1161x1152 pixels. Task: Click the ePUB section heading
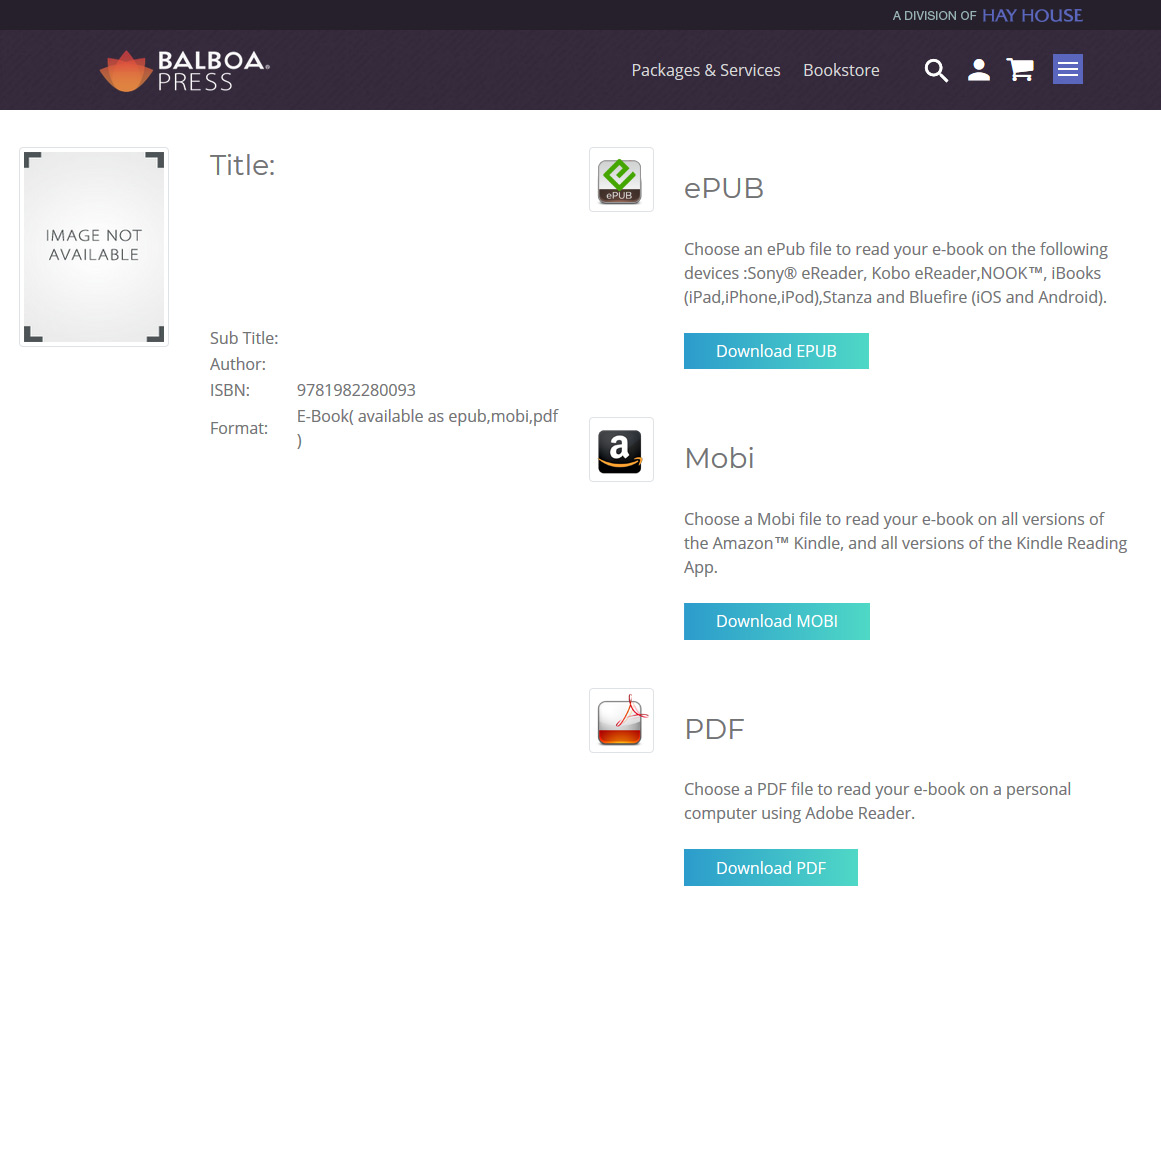pyautogui.click(x=724, y=188)
